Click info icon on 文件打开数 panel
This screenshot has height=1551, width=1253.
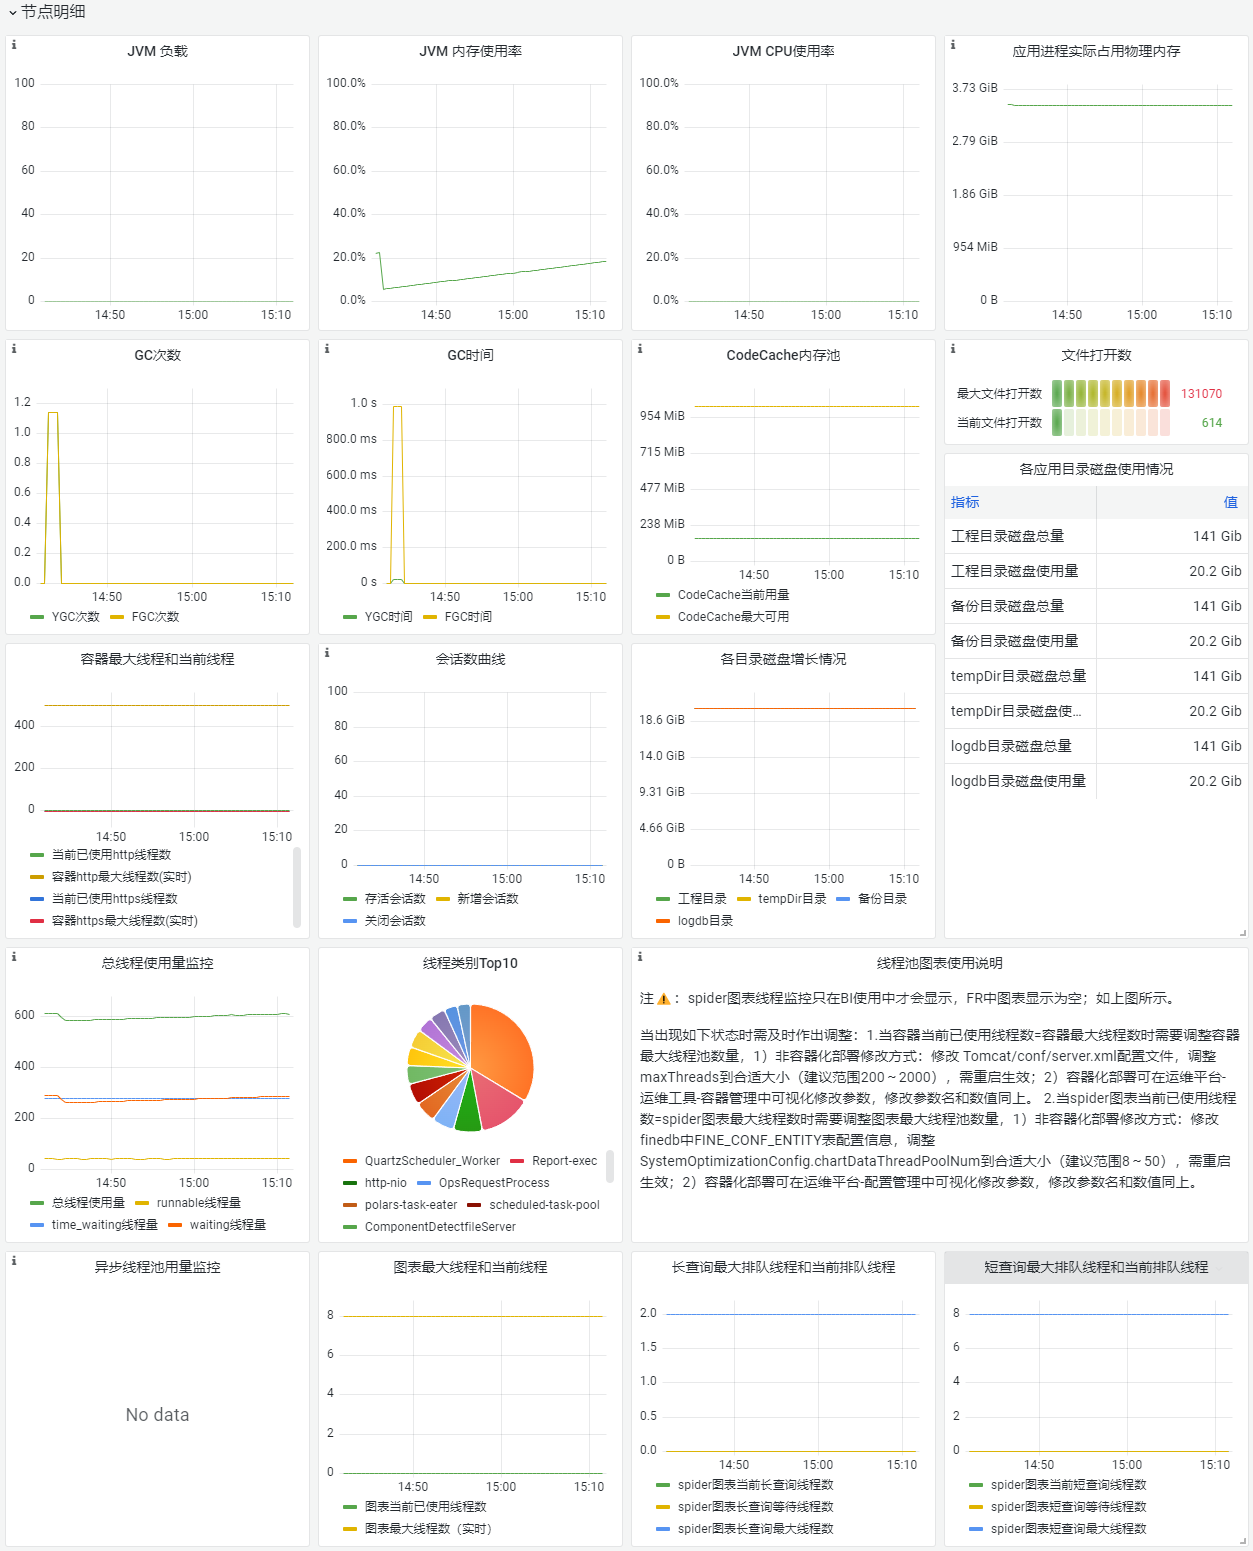point(953,349)
